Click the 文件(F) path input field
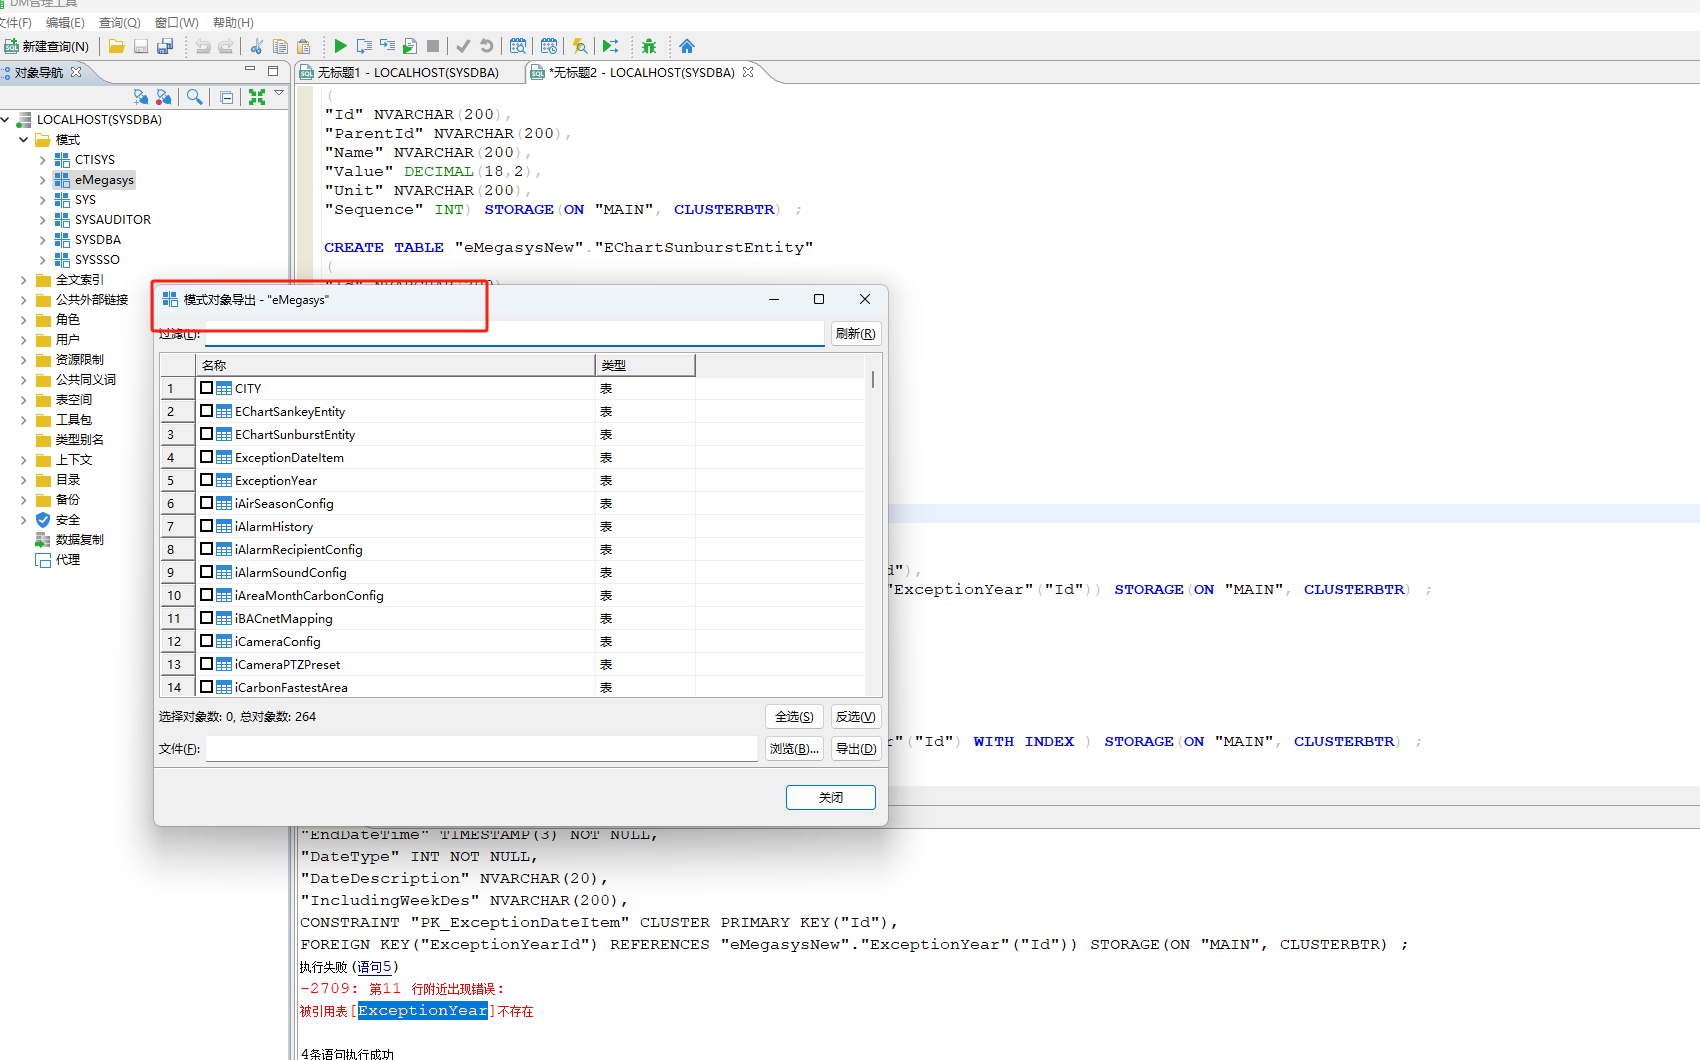1700x1060 pixels. coord(482,749)
